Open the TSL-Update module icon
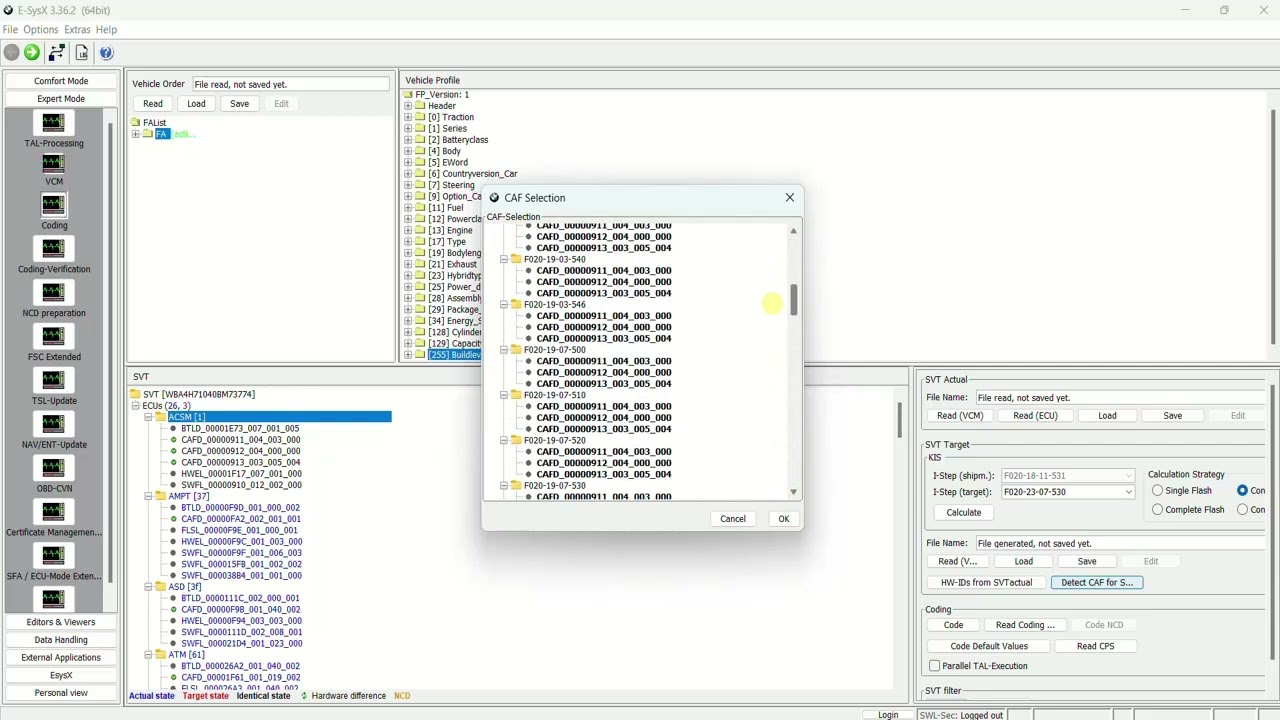 (x=53, y=380)
